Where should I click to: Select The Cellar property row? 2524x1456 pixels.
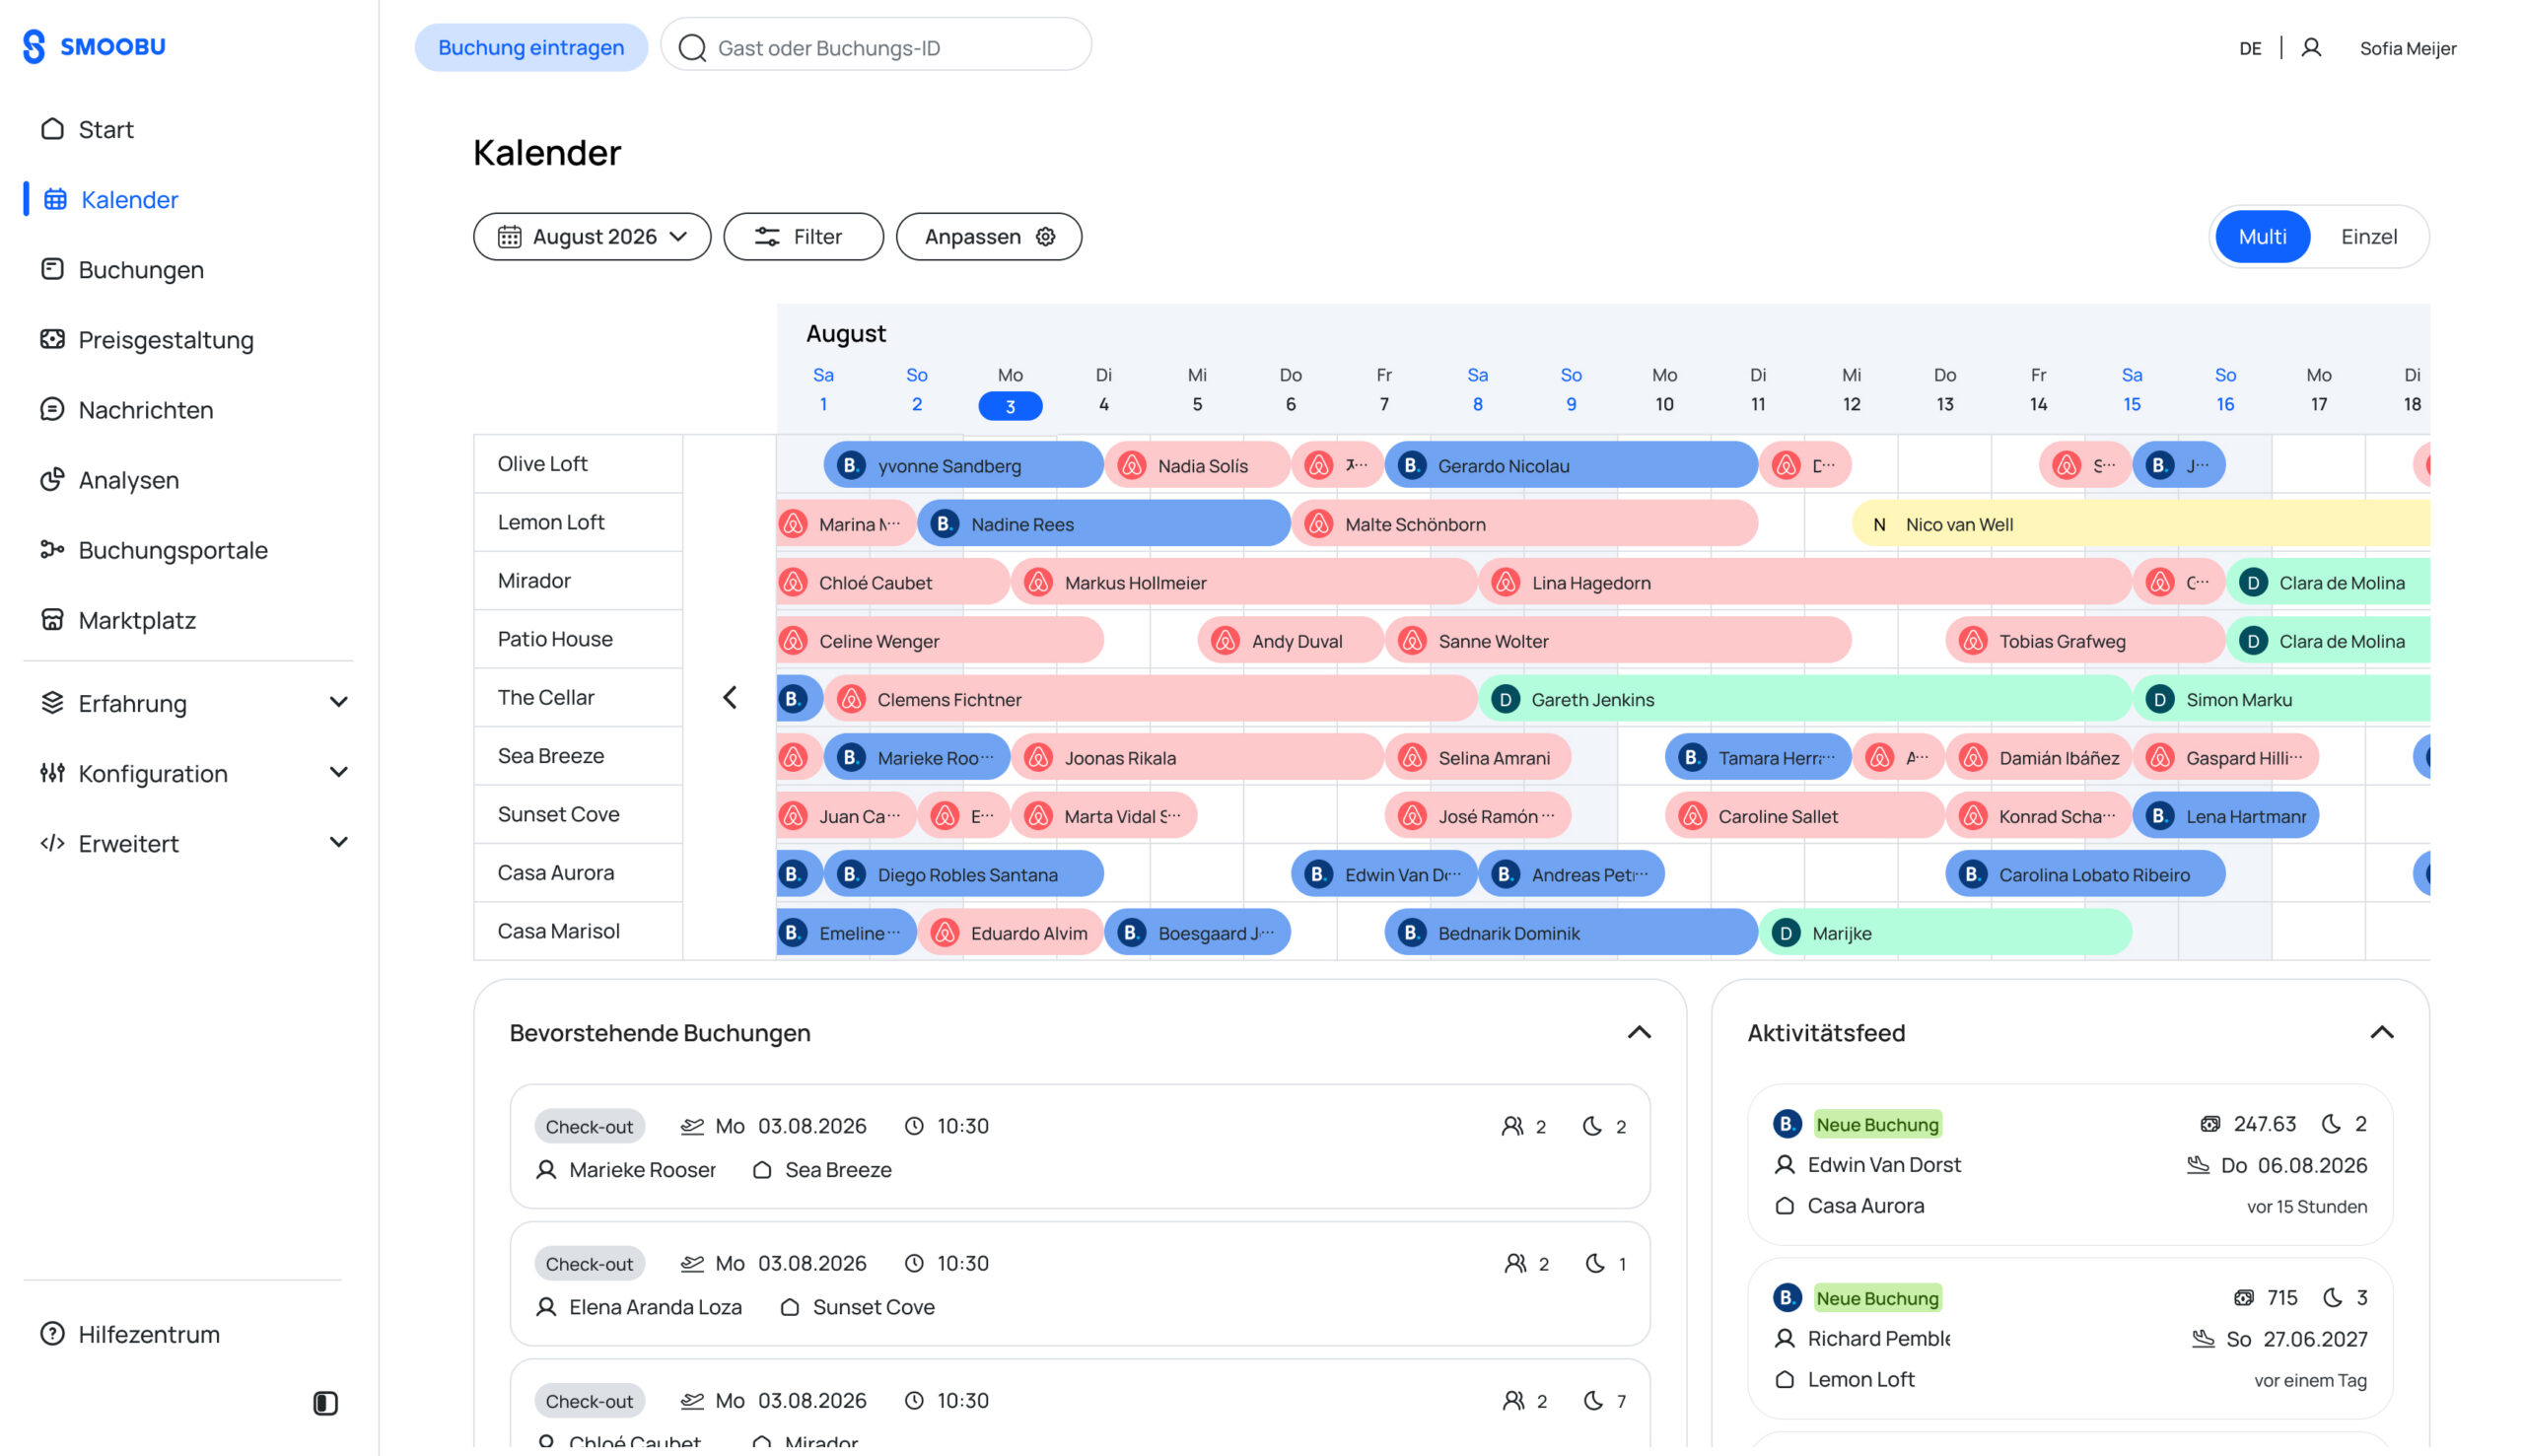click(x=578, y=698)
